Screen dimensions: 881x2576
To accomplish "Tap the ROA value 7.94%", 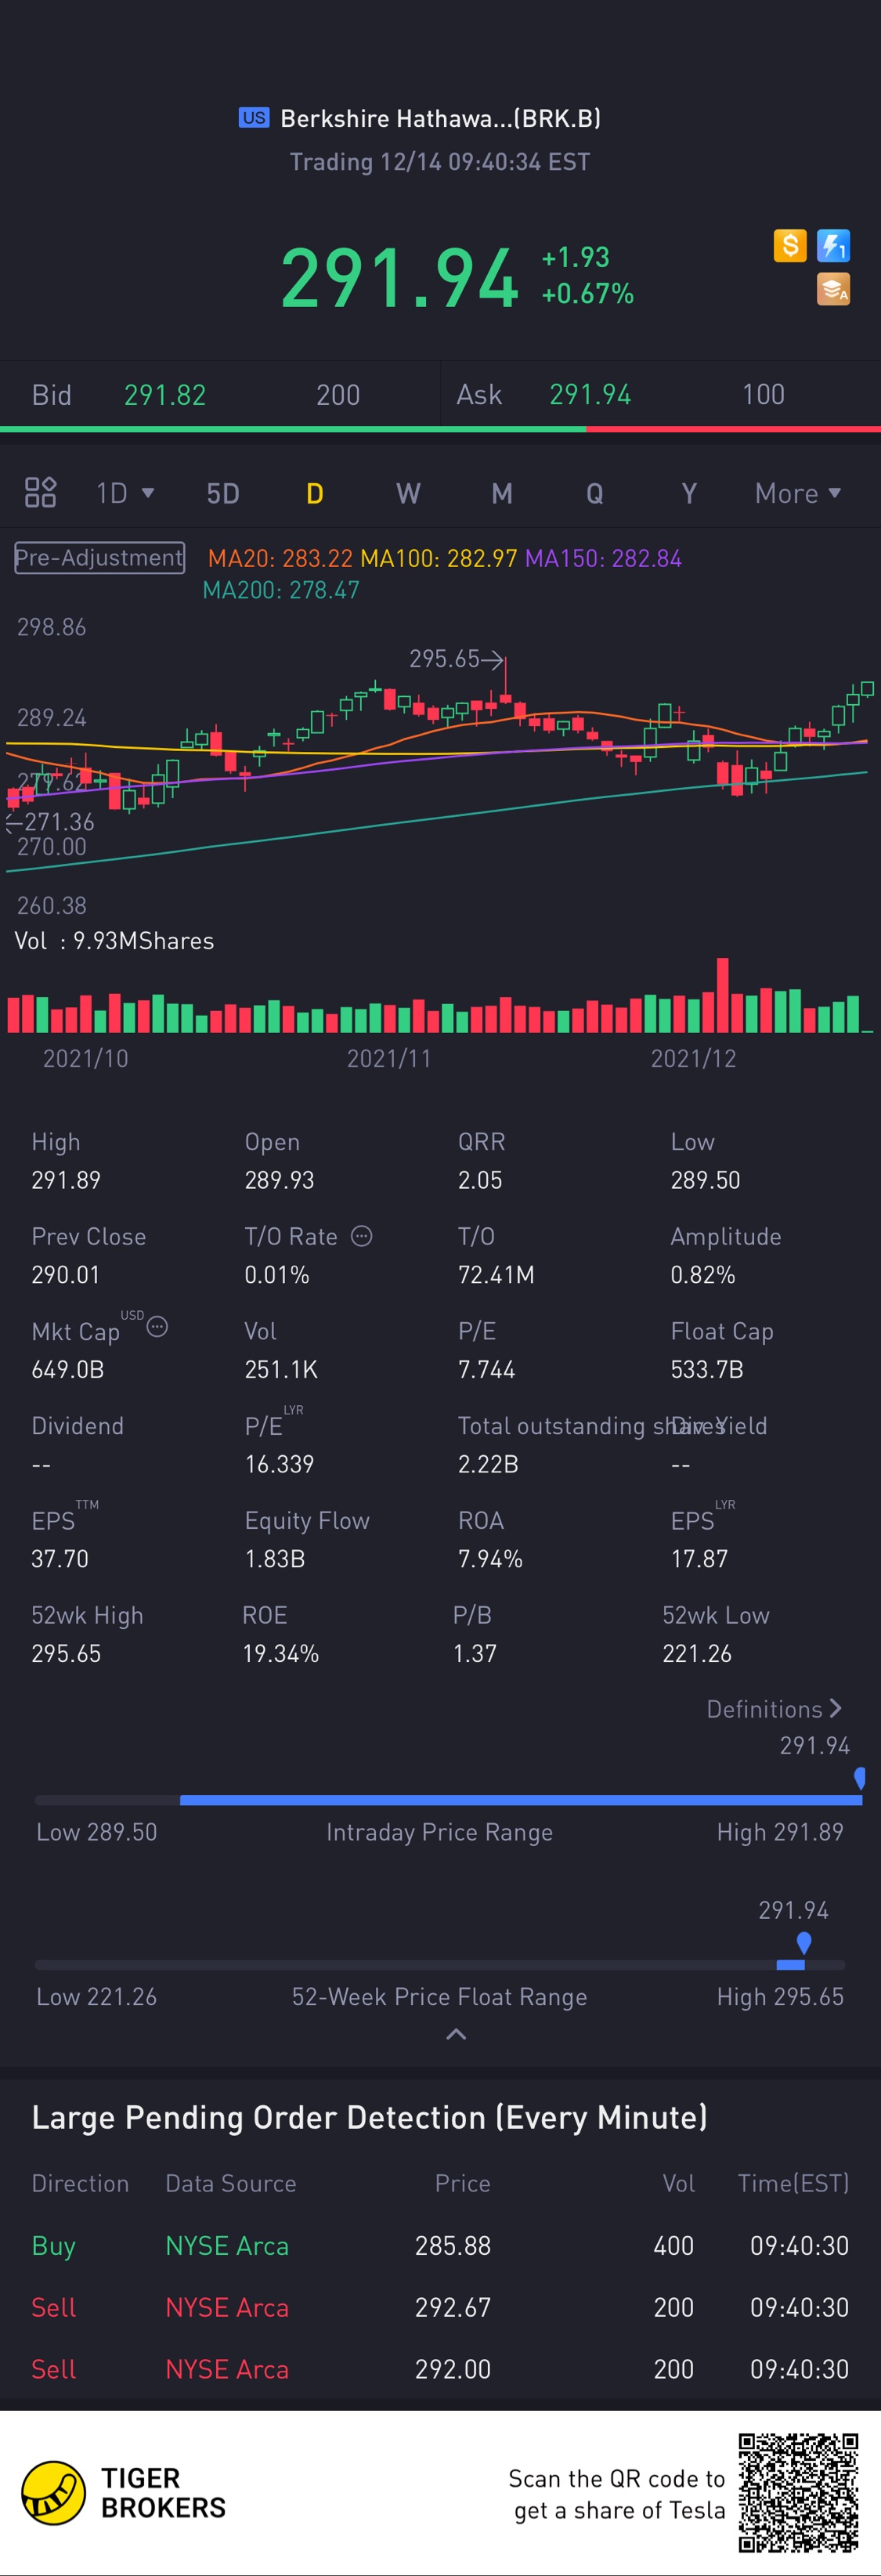I will click(x=490, y=1559).
